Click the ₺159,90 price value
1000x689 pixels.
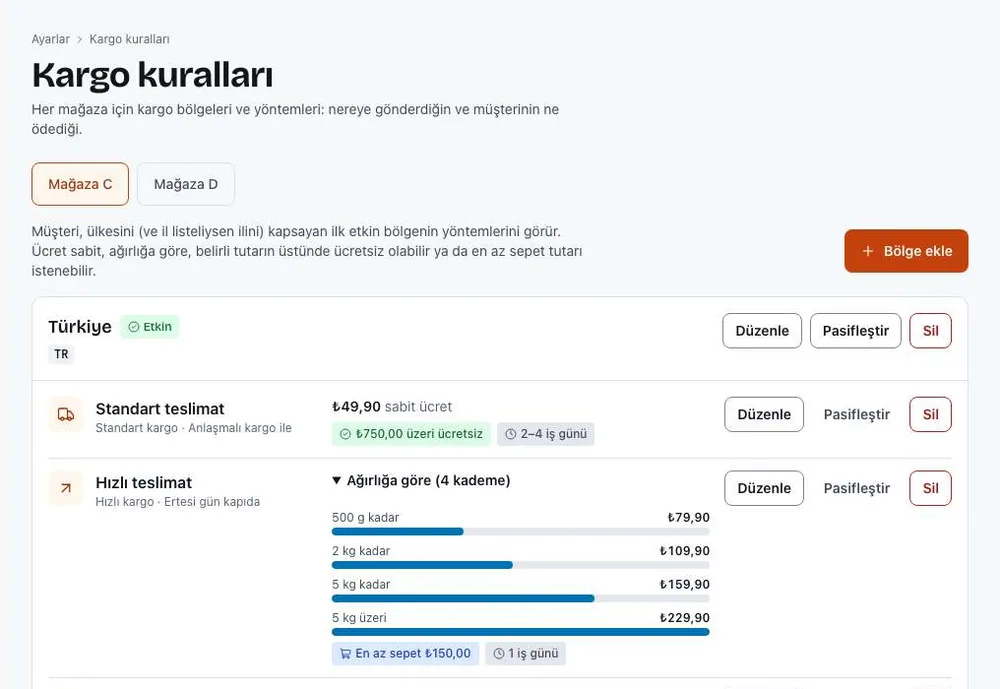pos(685,584)
